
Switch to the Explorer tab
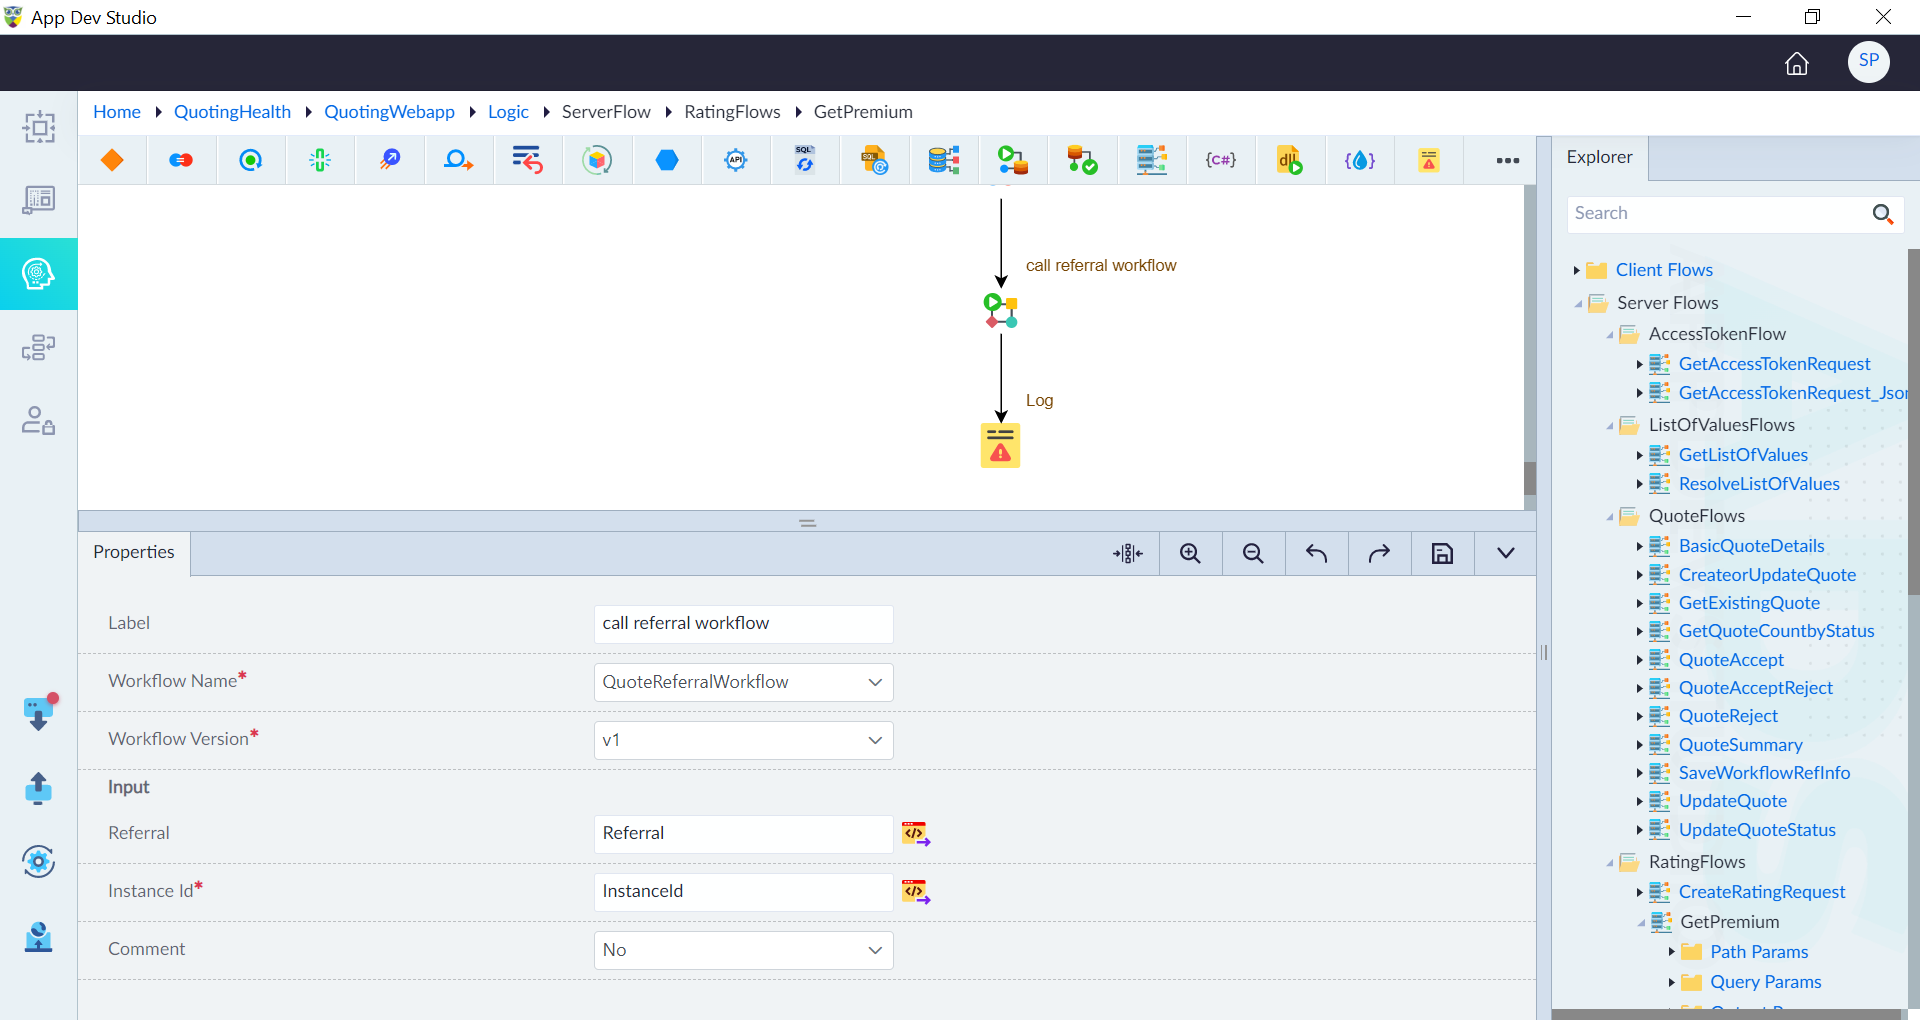pyautogui.click(x=1599, y=157)
